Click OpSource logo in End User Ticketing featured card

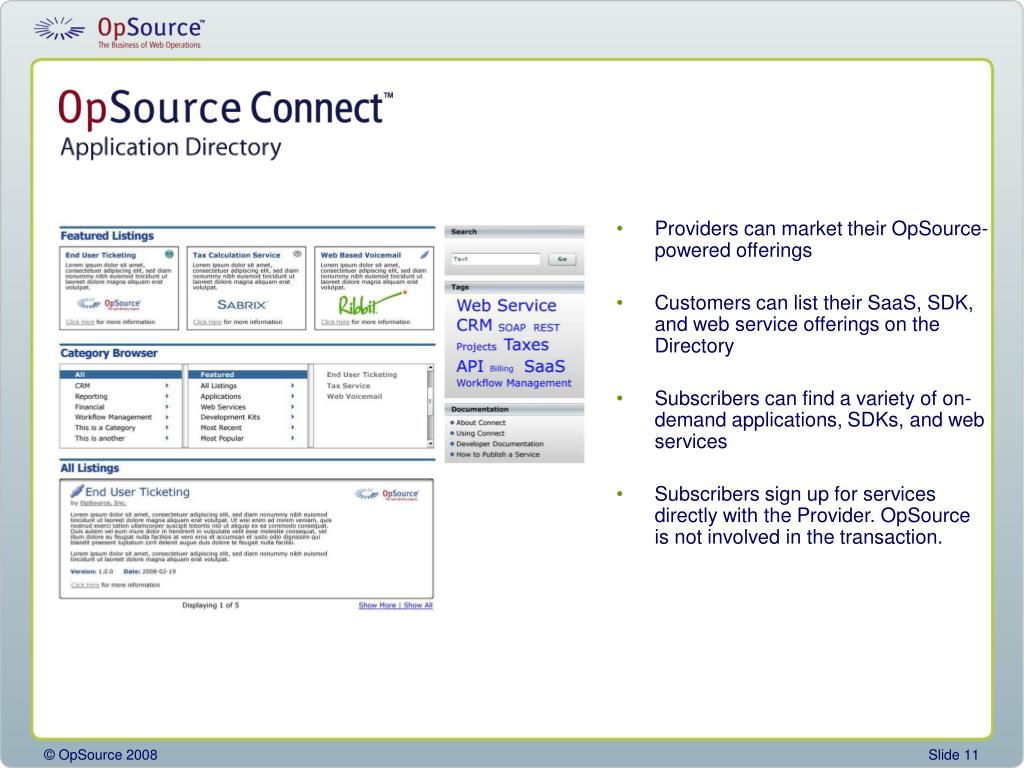click(x=109, y=304)
